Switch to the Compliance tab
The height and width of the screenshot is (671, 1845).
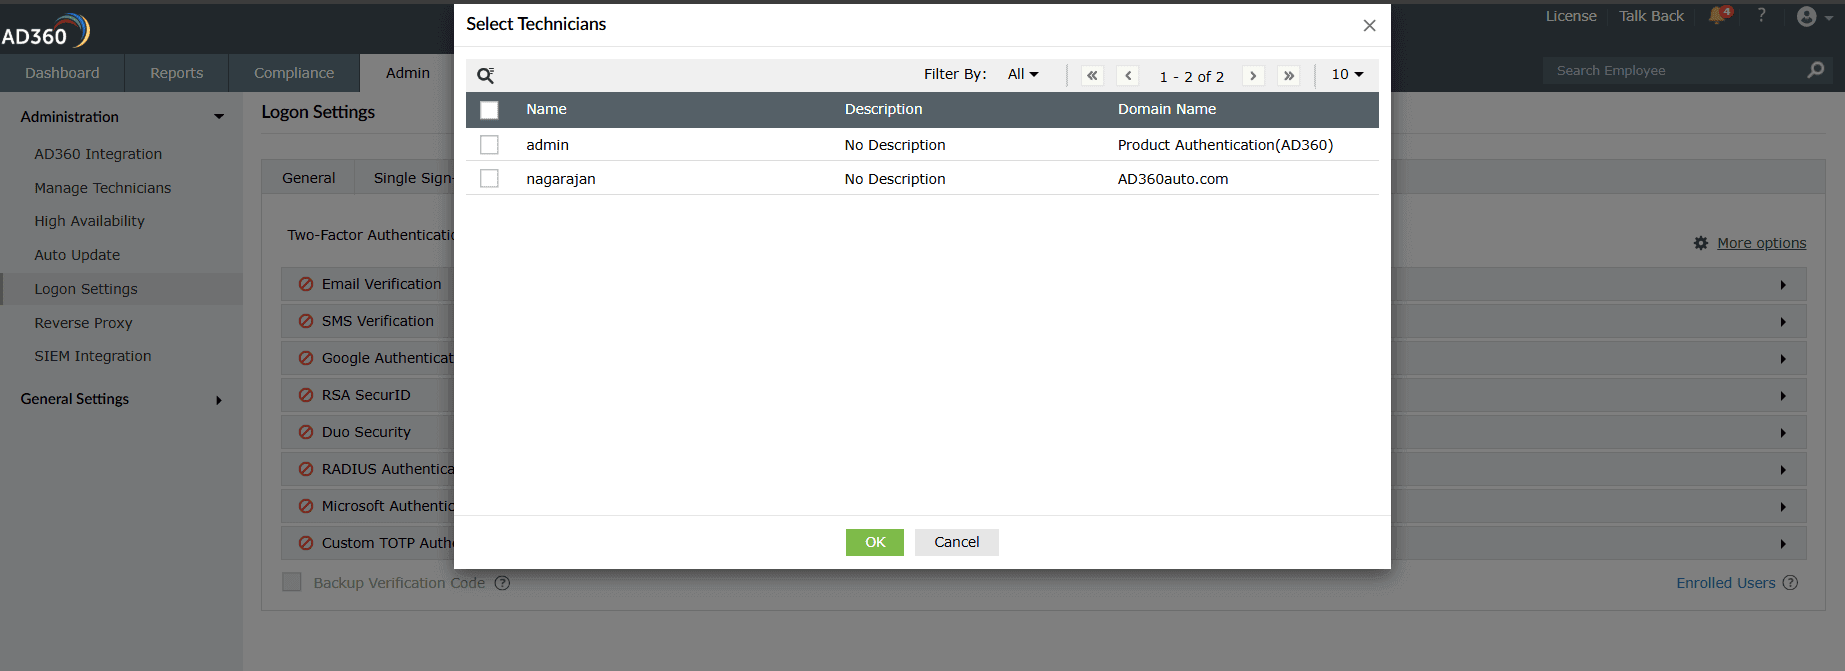(x=294, y=73)
